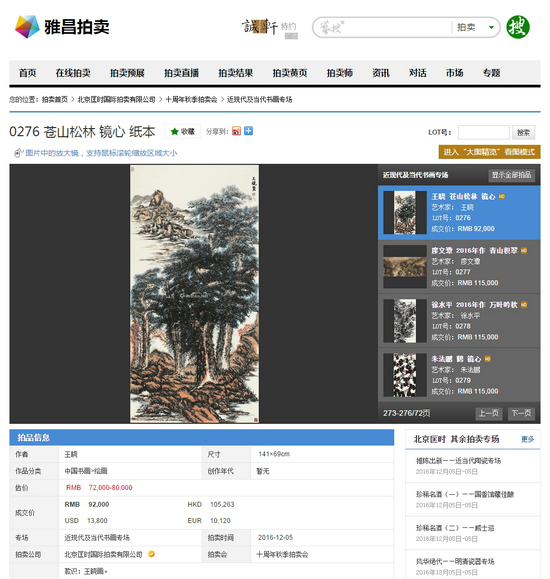Click the 更多 link for other sessions

click(527, 439)
